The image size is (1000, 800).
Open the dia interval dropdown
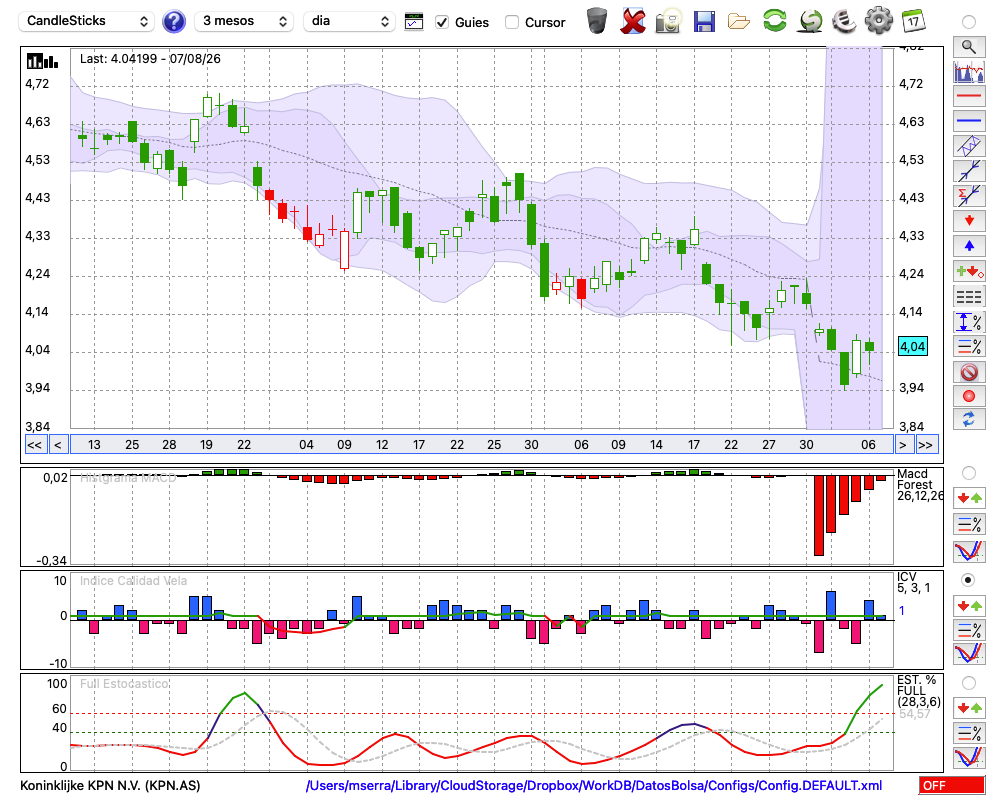[x=349, y=21]
